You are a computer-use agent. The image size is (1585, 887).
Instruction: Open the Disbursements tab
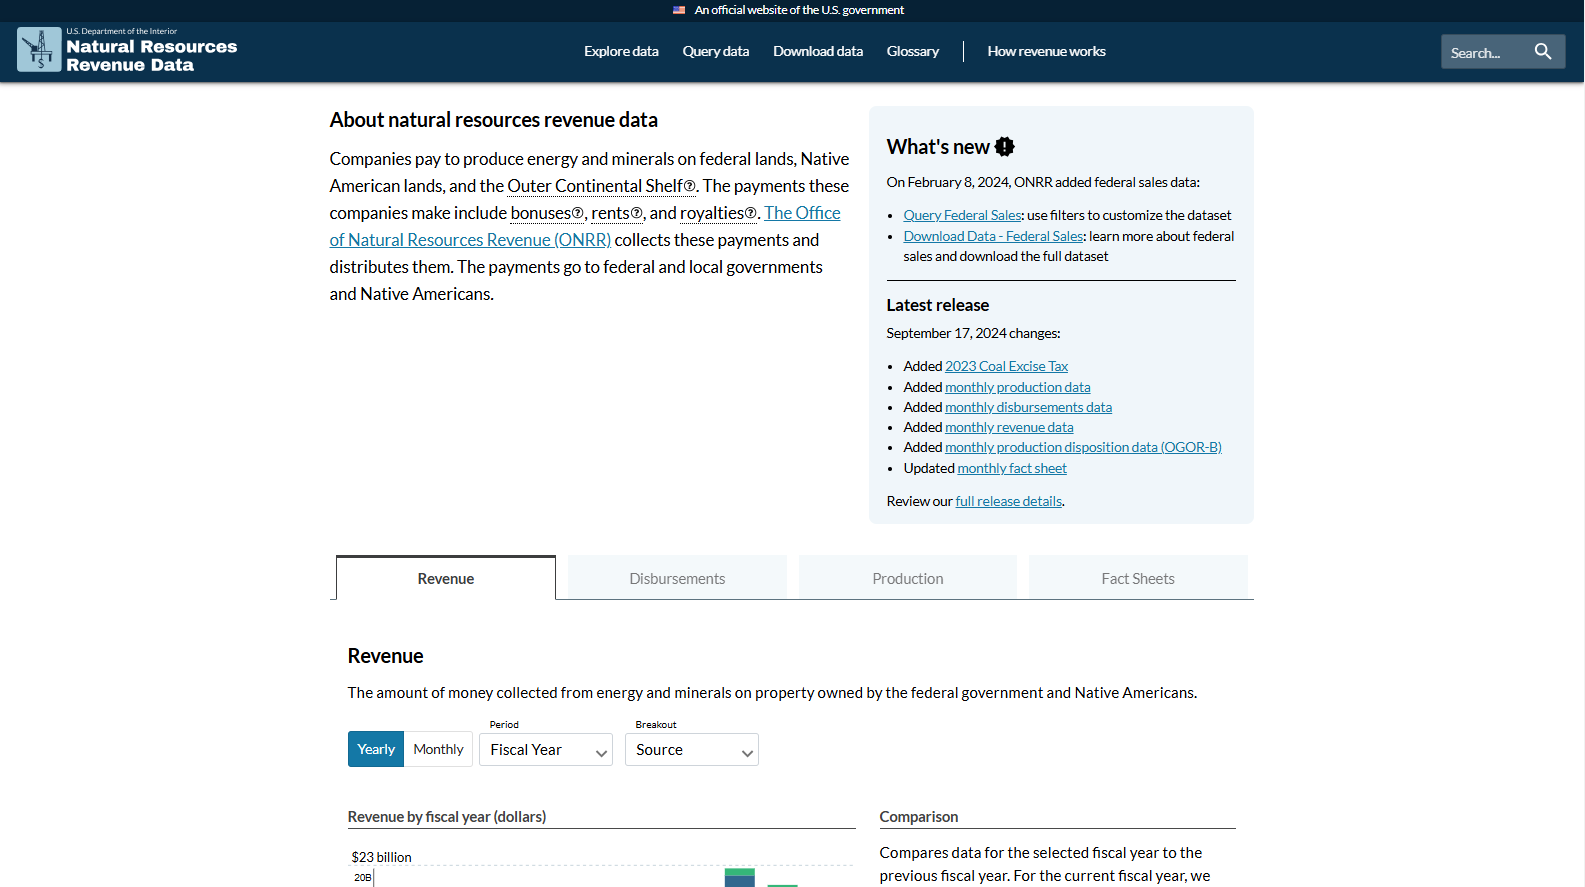(x=677, y=578)
